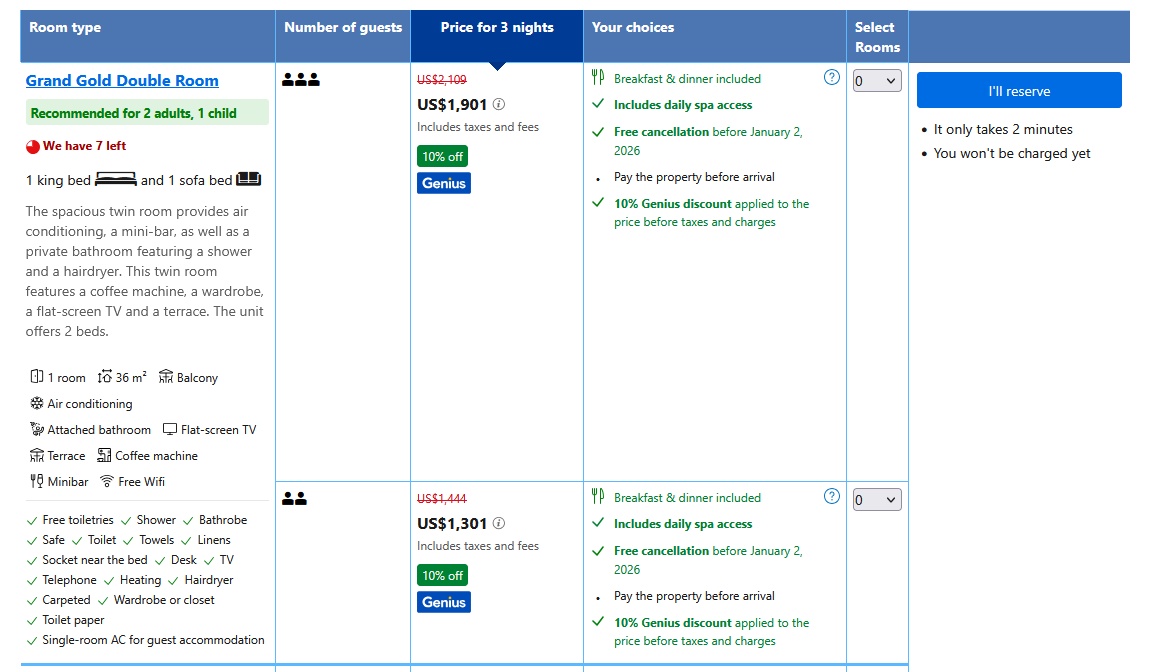This screenshot has width=1161, height=672.
Task: Click the I'll reserve button
Action: (1019, 90)
